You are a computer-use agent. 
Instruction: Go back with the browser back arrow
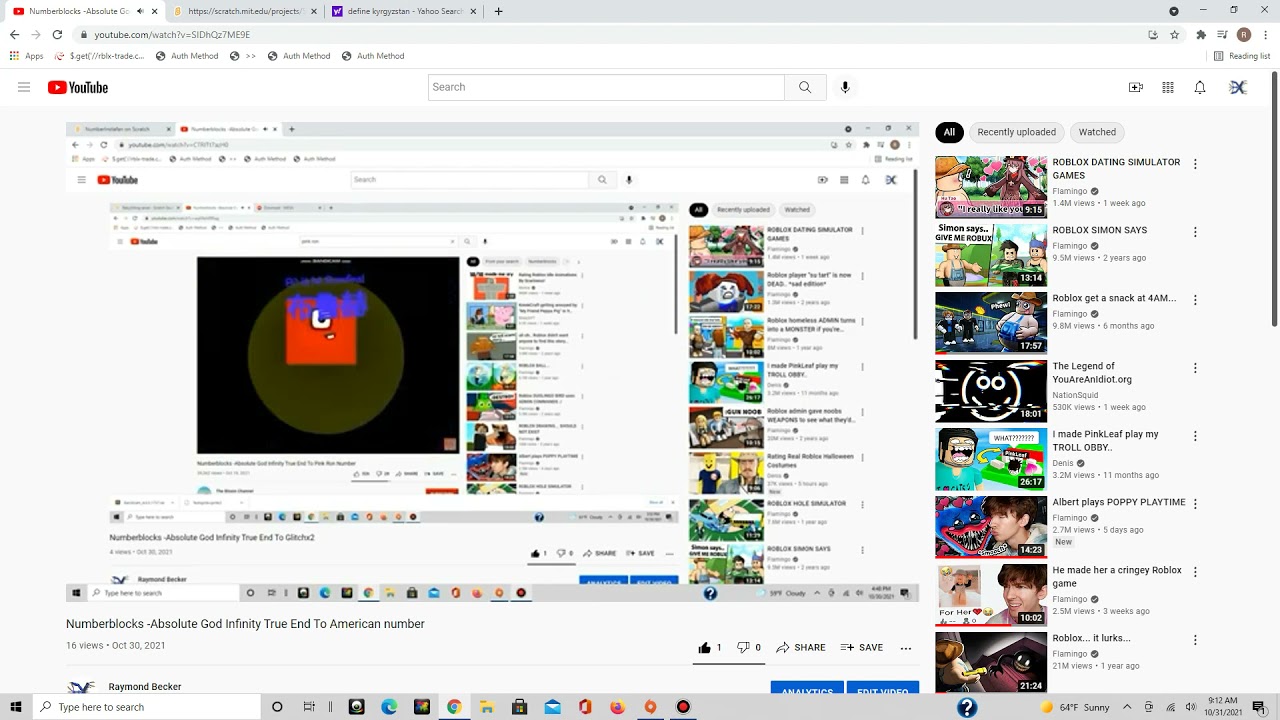(x=14, y=34)
